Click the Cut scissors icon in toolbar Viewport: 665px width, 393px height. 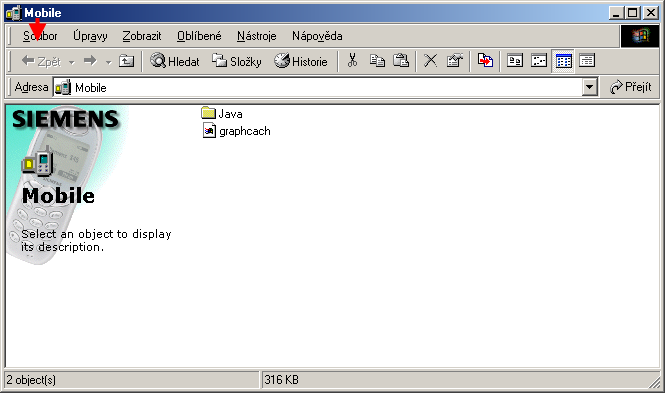(352, 61)
